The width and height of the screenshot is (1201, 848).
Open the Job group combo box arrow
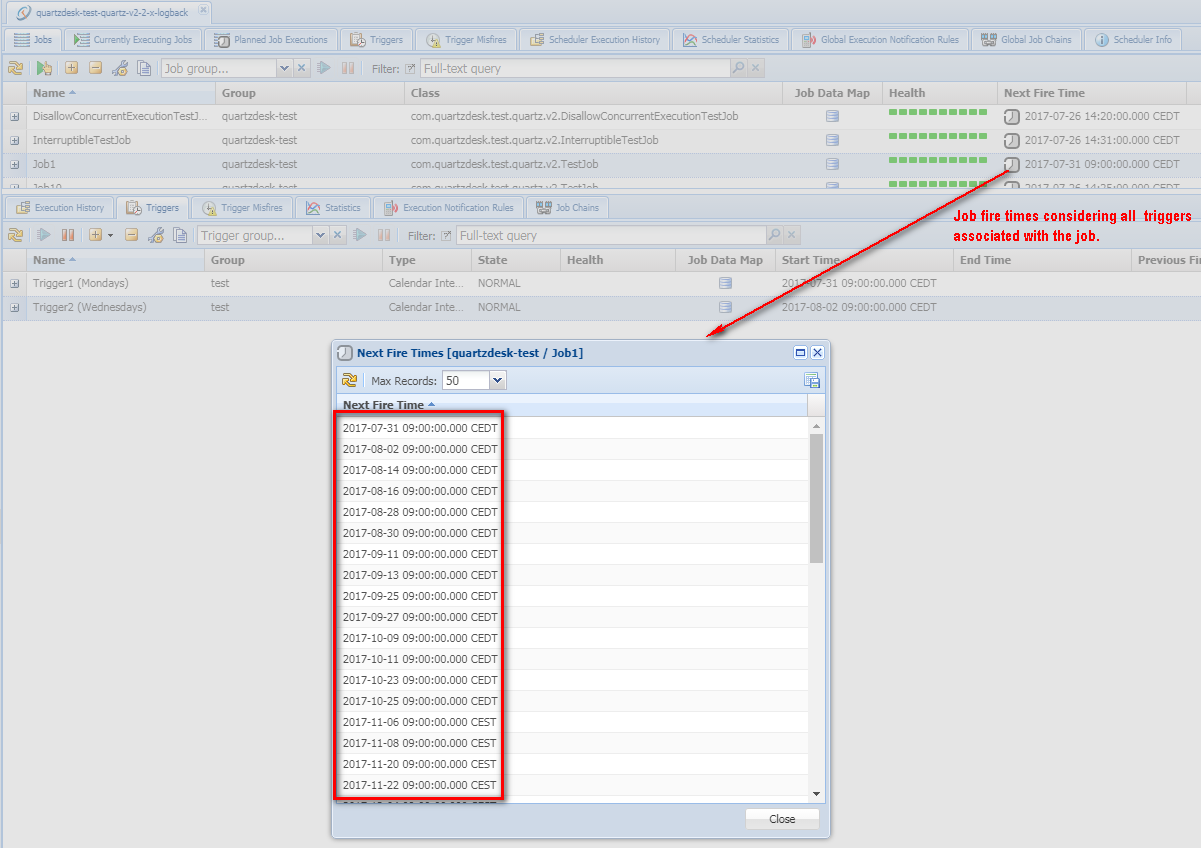tap(284, 68)
